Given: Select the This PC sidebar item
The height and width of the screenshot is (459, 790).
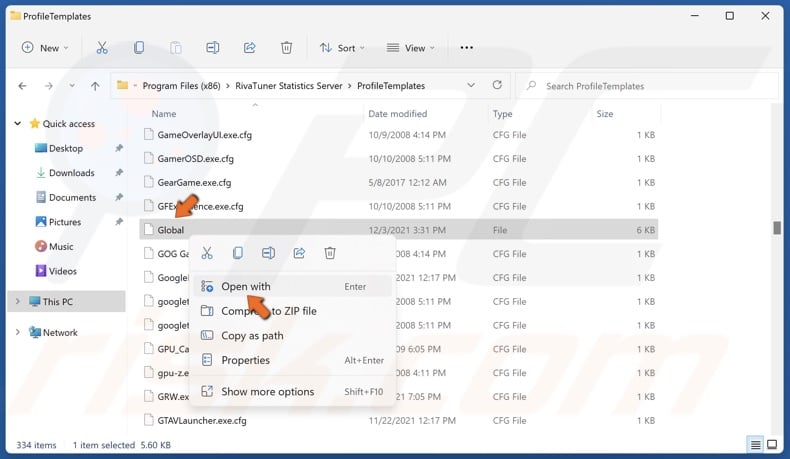Looking at the screenshot, I should click(x=67, y=301).
